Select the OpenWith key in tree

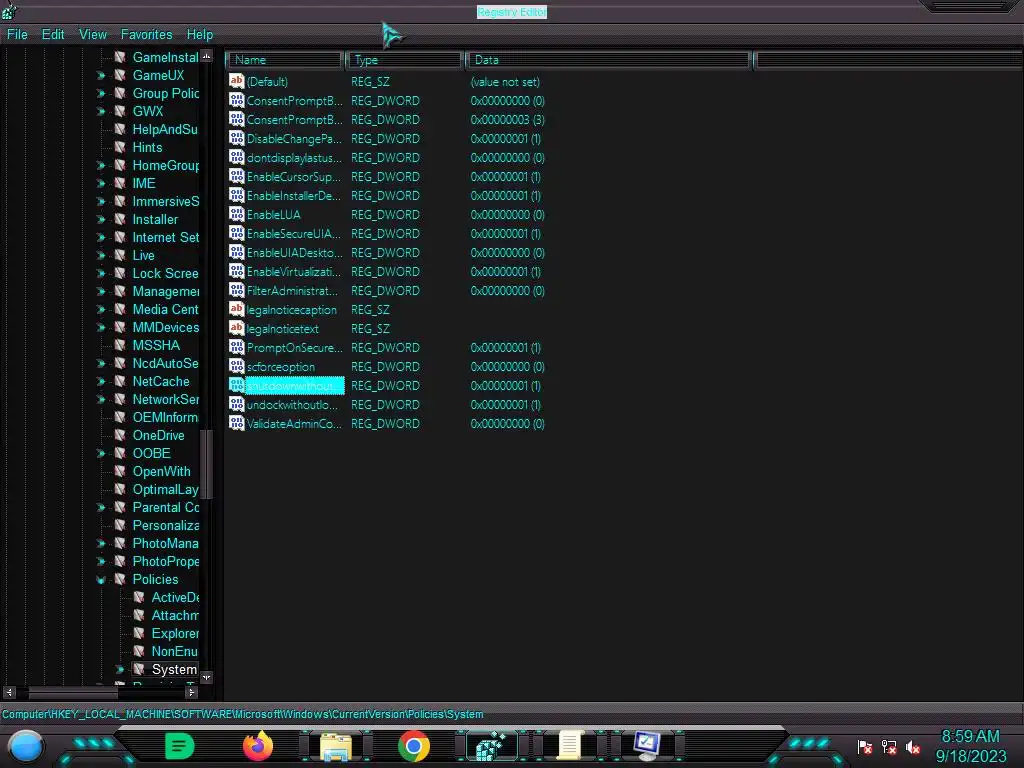[x=161, y=472]
